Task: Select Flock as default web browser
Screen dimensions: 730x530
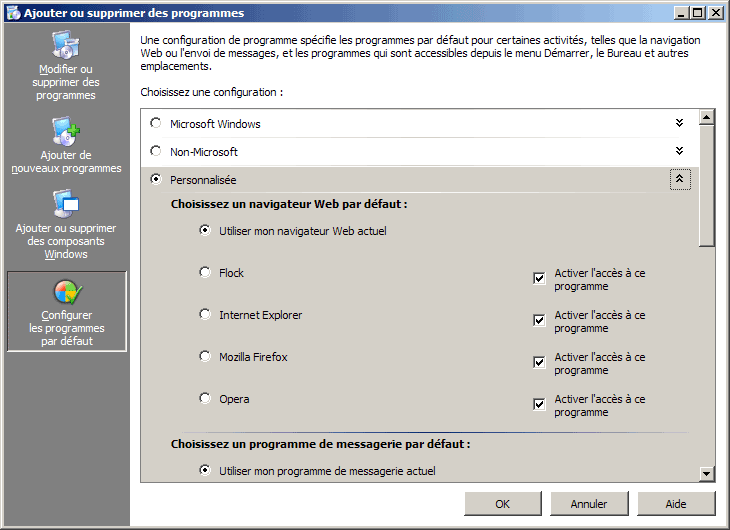Action: point(205,273)
